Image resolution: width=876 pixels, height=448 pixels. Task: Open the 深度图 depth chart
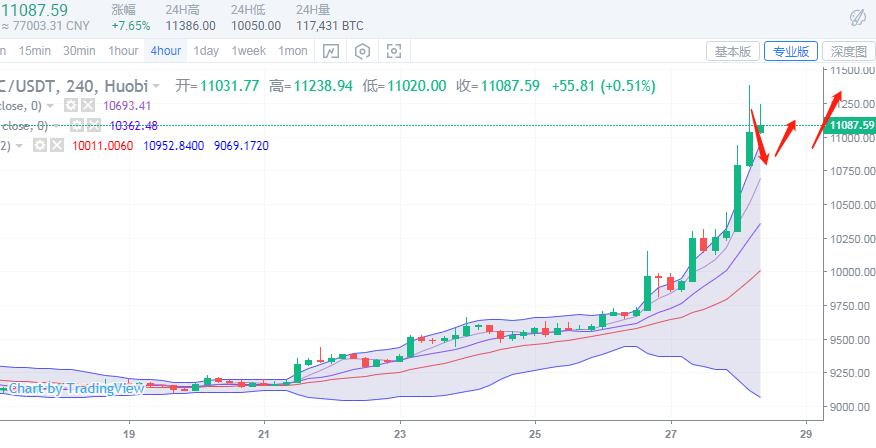coord(848,51)
